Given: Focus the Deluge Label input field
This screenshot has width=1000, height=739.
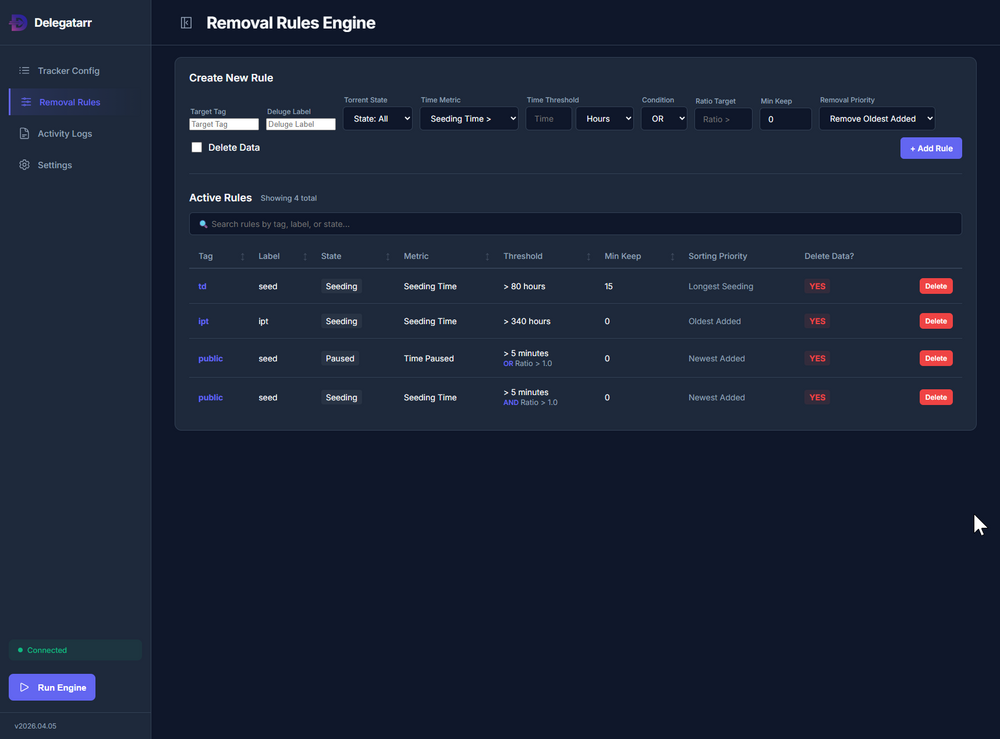Looking at the screenshot, I should point(300,124).
